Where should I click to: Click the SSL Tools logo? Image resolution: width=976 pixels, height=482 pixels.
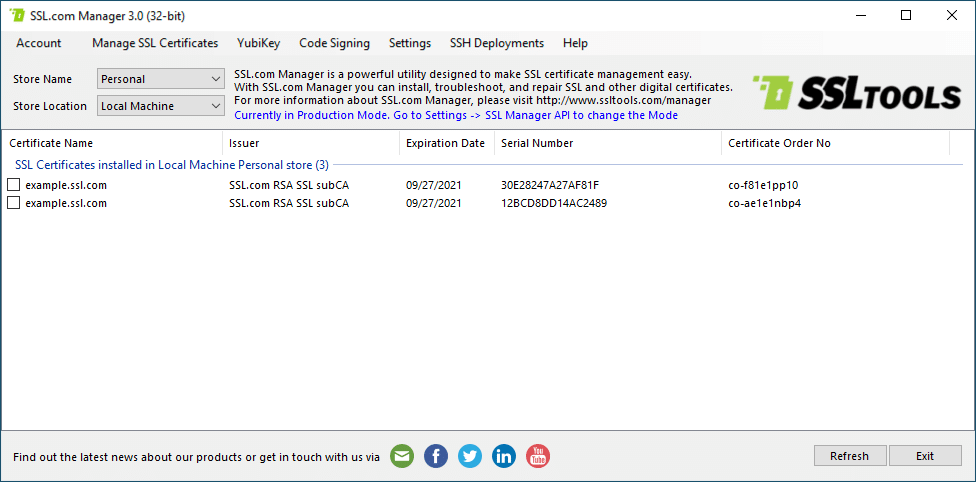(856, 94)
